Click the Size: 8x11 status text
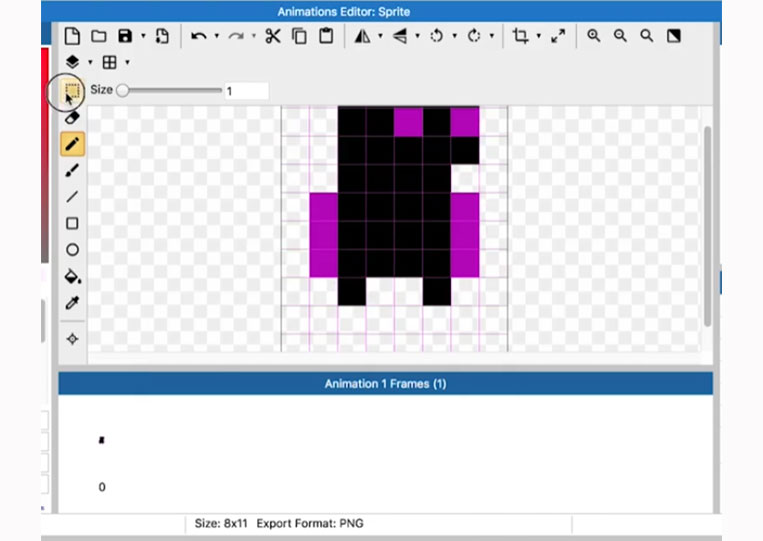This screenshot has height=541, width=763. (x=221, y=523)
